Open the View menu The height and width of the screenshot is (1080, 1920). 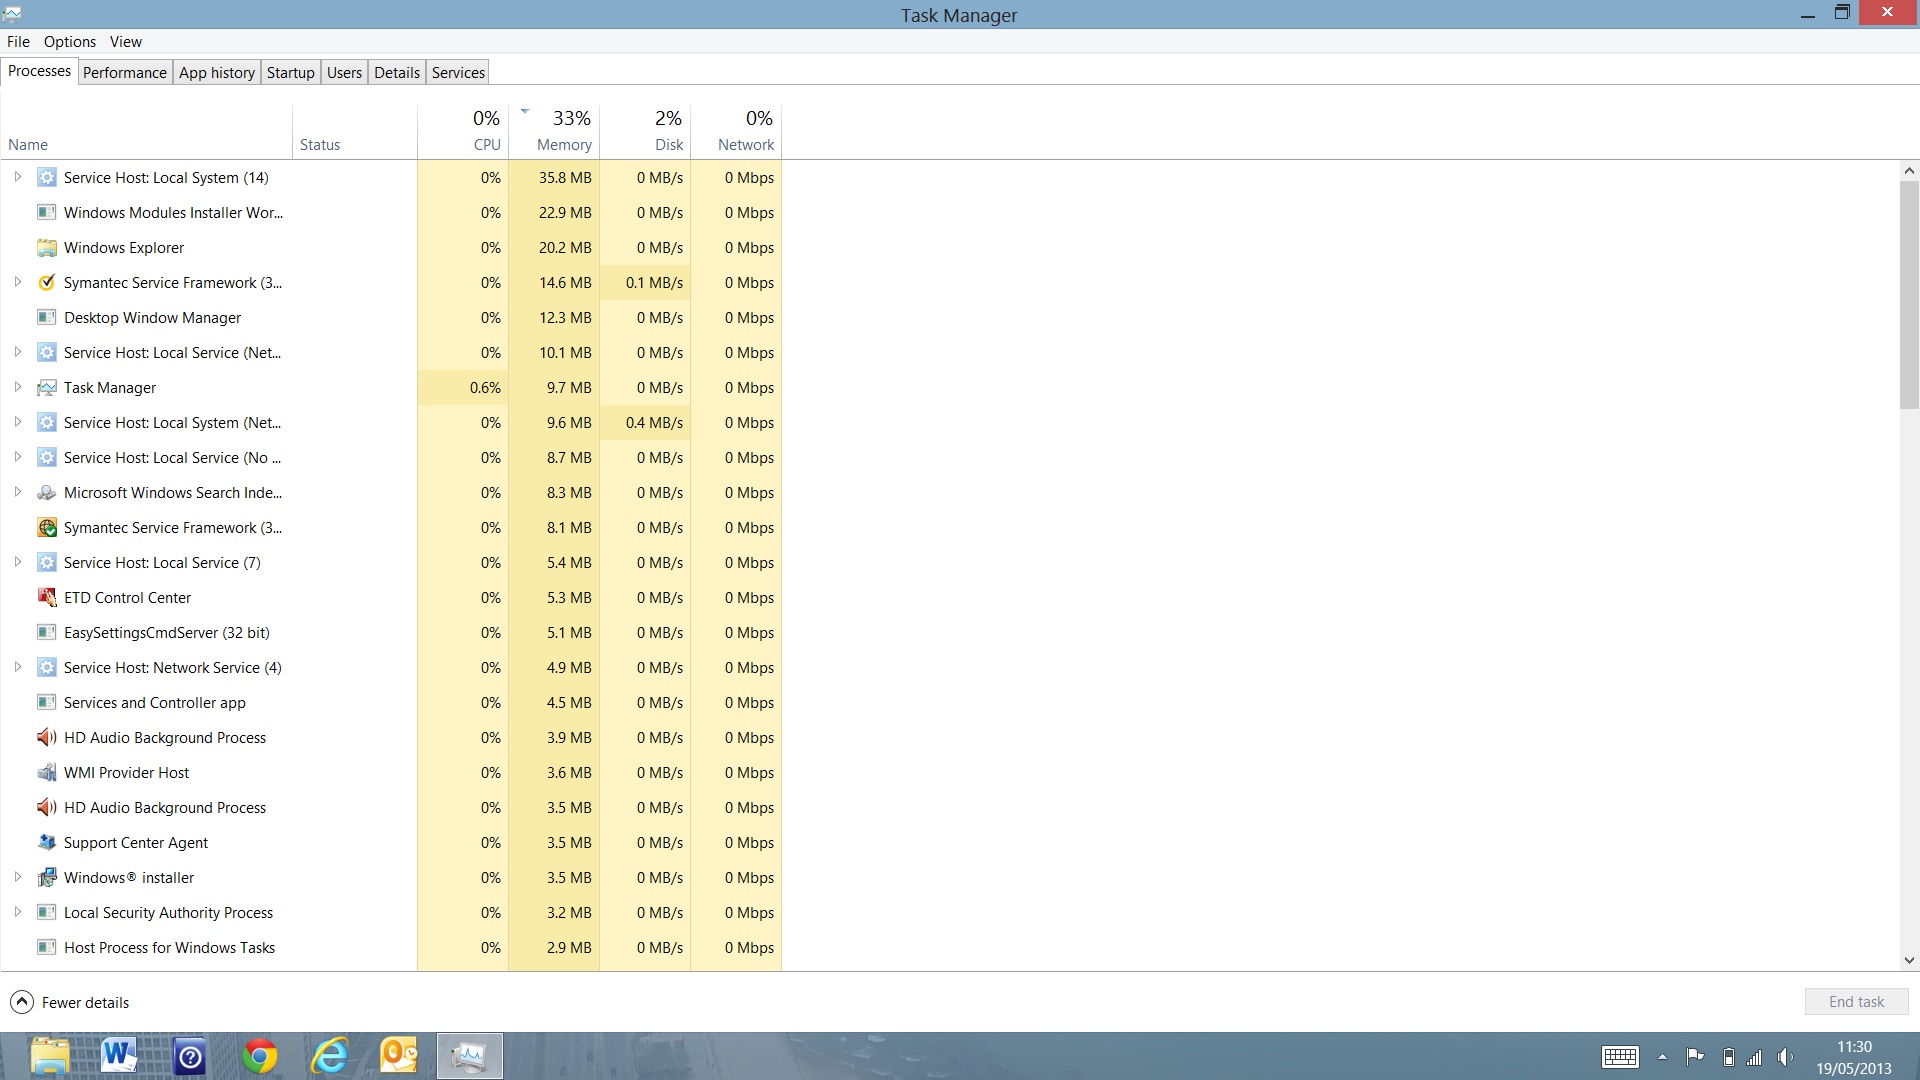[x=126, y=41]
